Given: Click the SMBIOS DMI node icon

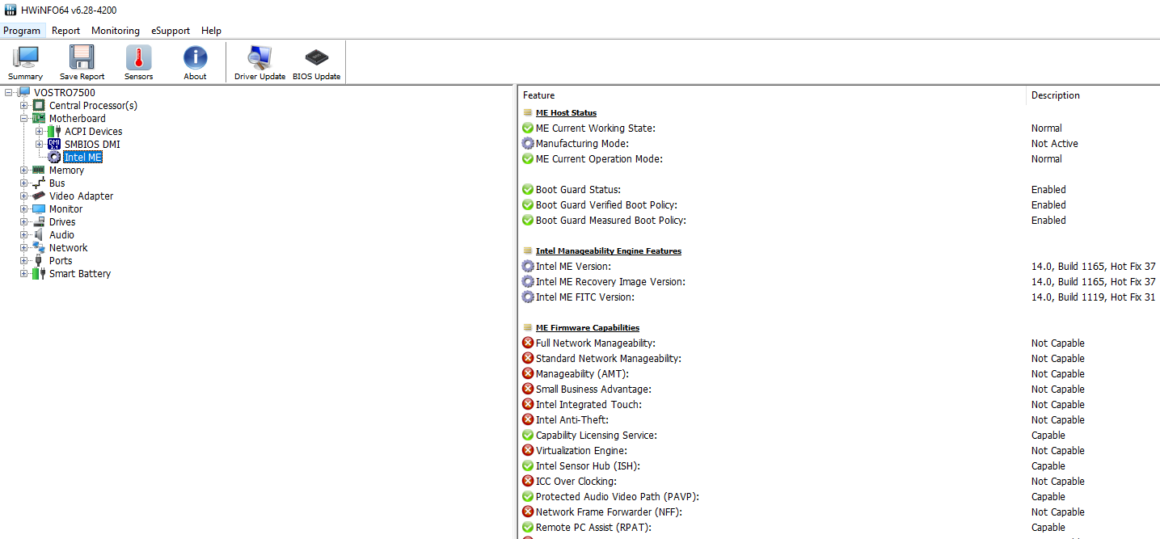Looking at the screenshot, I should coord(54,144).
